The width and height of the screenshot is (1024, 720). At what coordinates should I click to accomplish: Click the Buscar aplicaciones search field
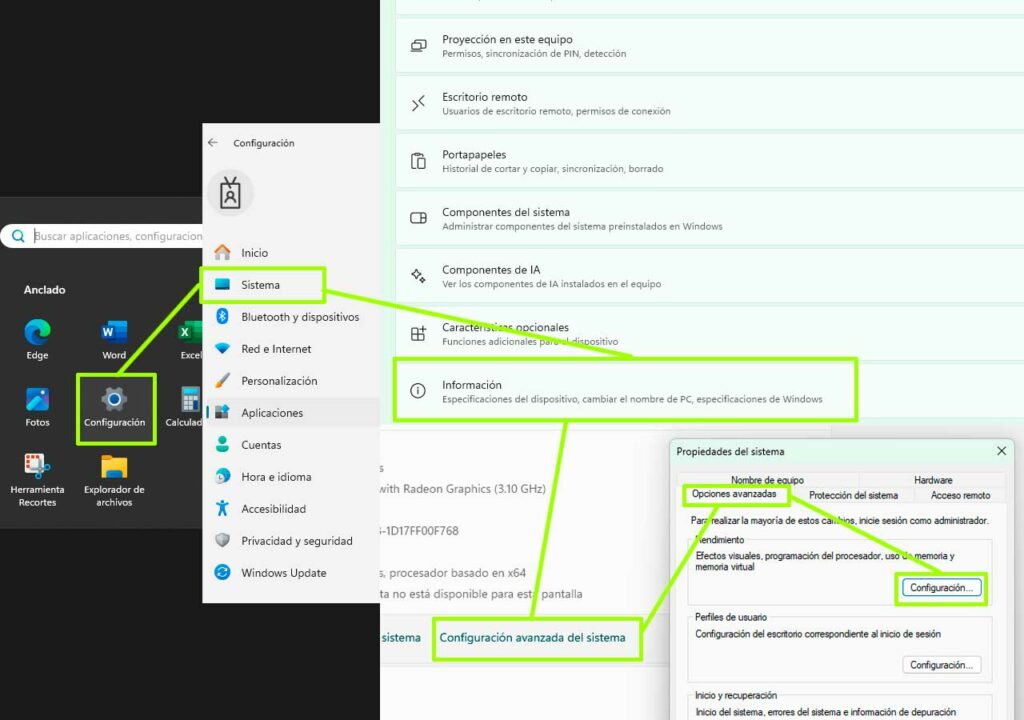tap(118, 236)
